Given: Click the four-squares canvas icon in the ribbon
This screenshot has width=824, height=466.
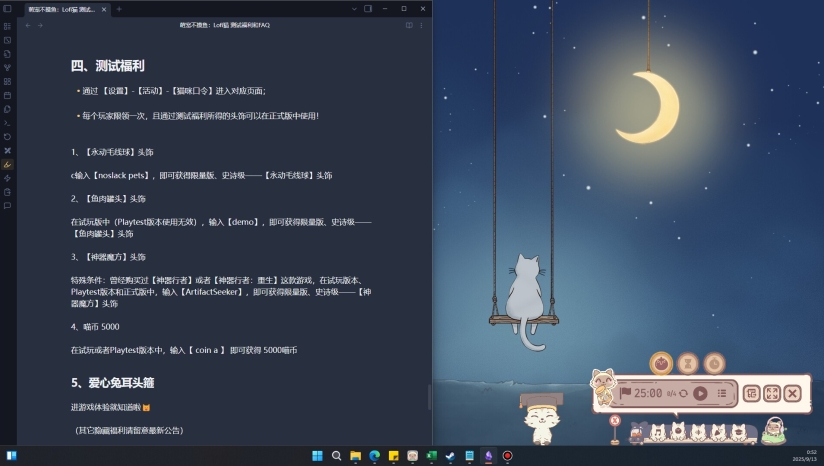Looking at the screenshot, I should pyautogui.click(x=7, y=81).
